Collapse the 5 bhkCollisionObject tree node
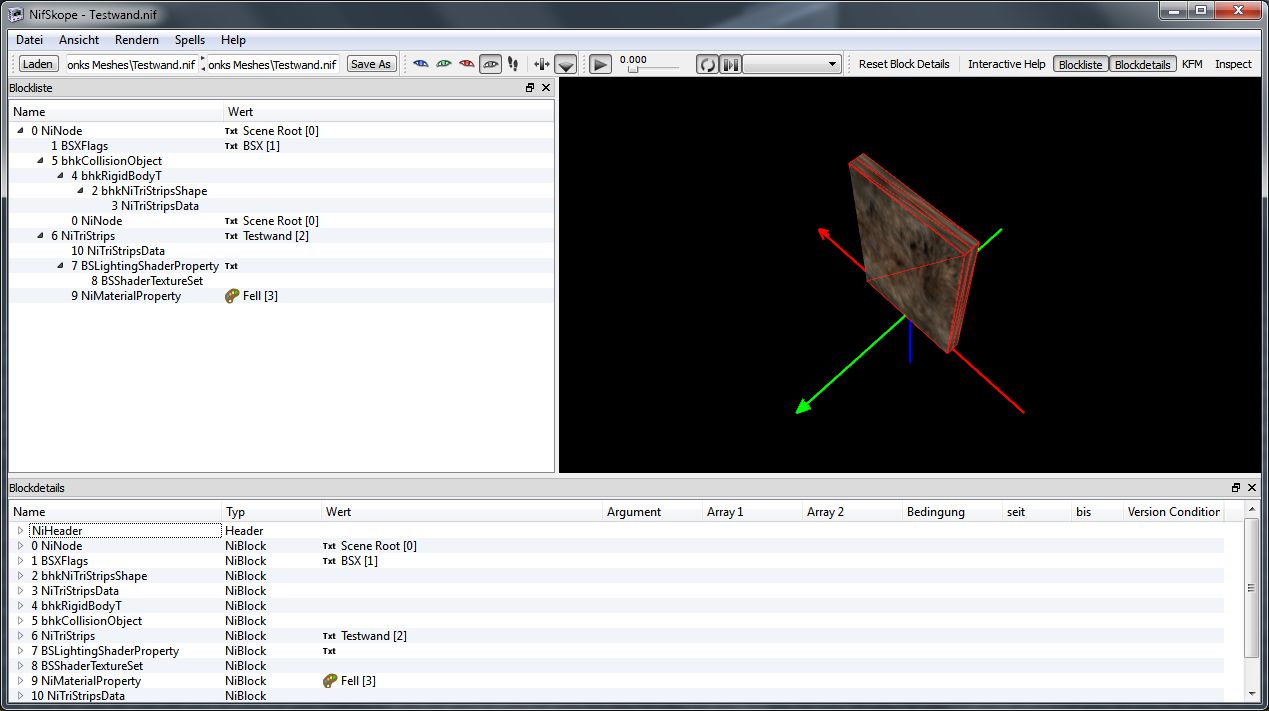Screen dimensions: 1269x711 41,161
